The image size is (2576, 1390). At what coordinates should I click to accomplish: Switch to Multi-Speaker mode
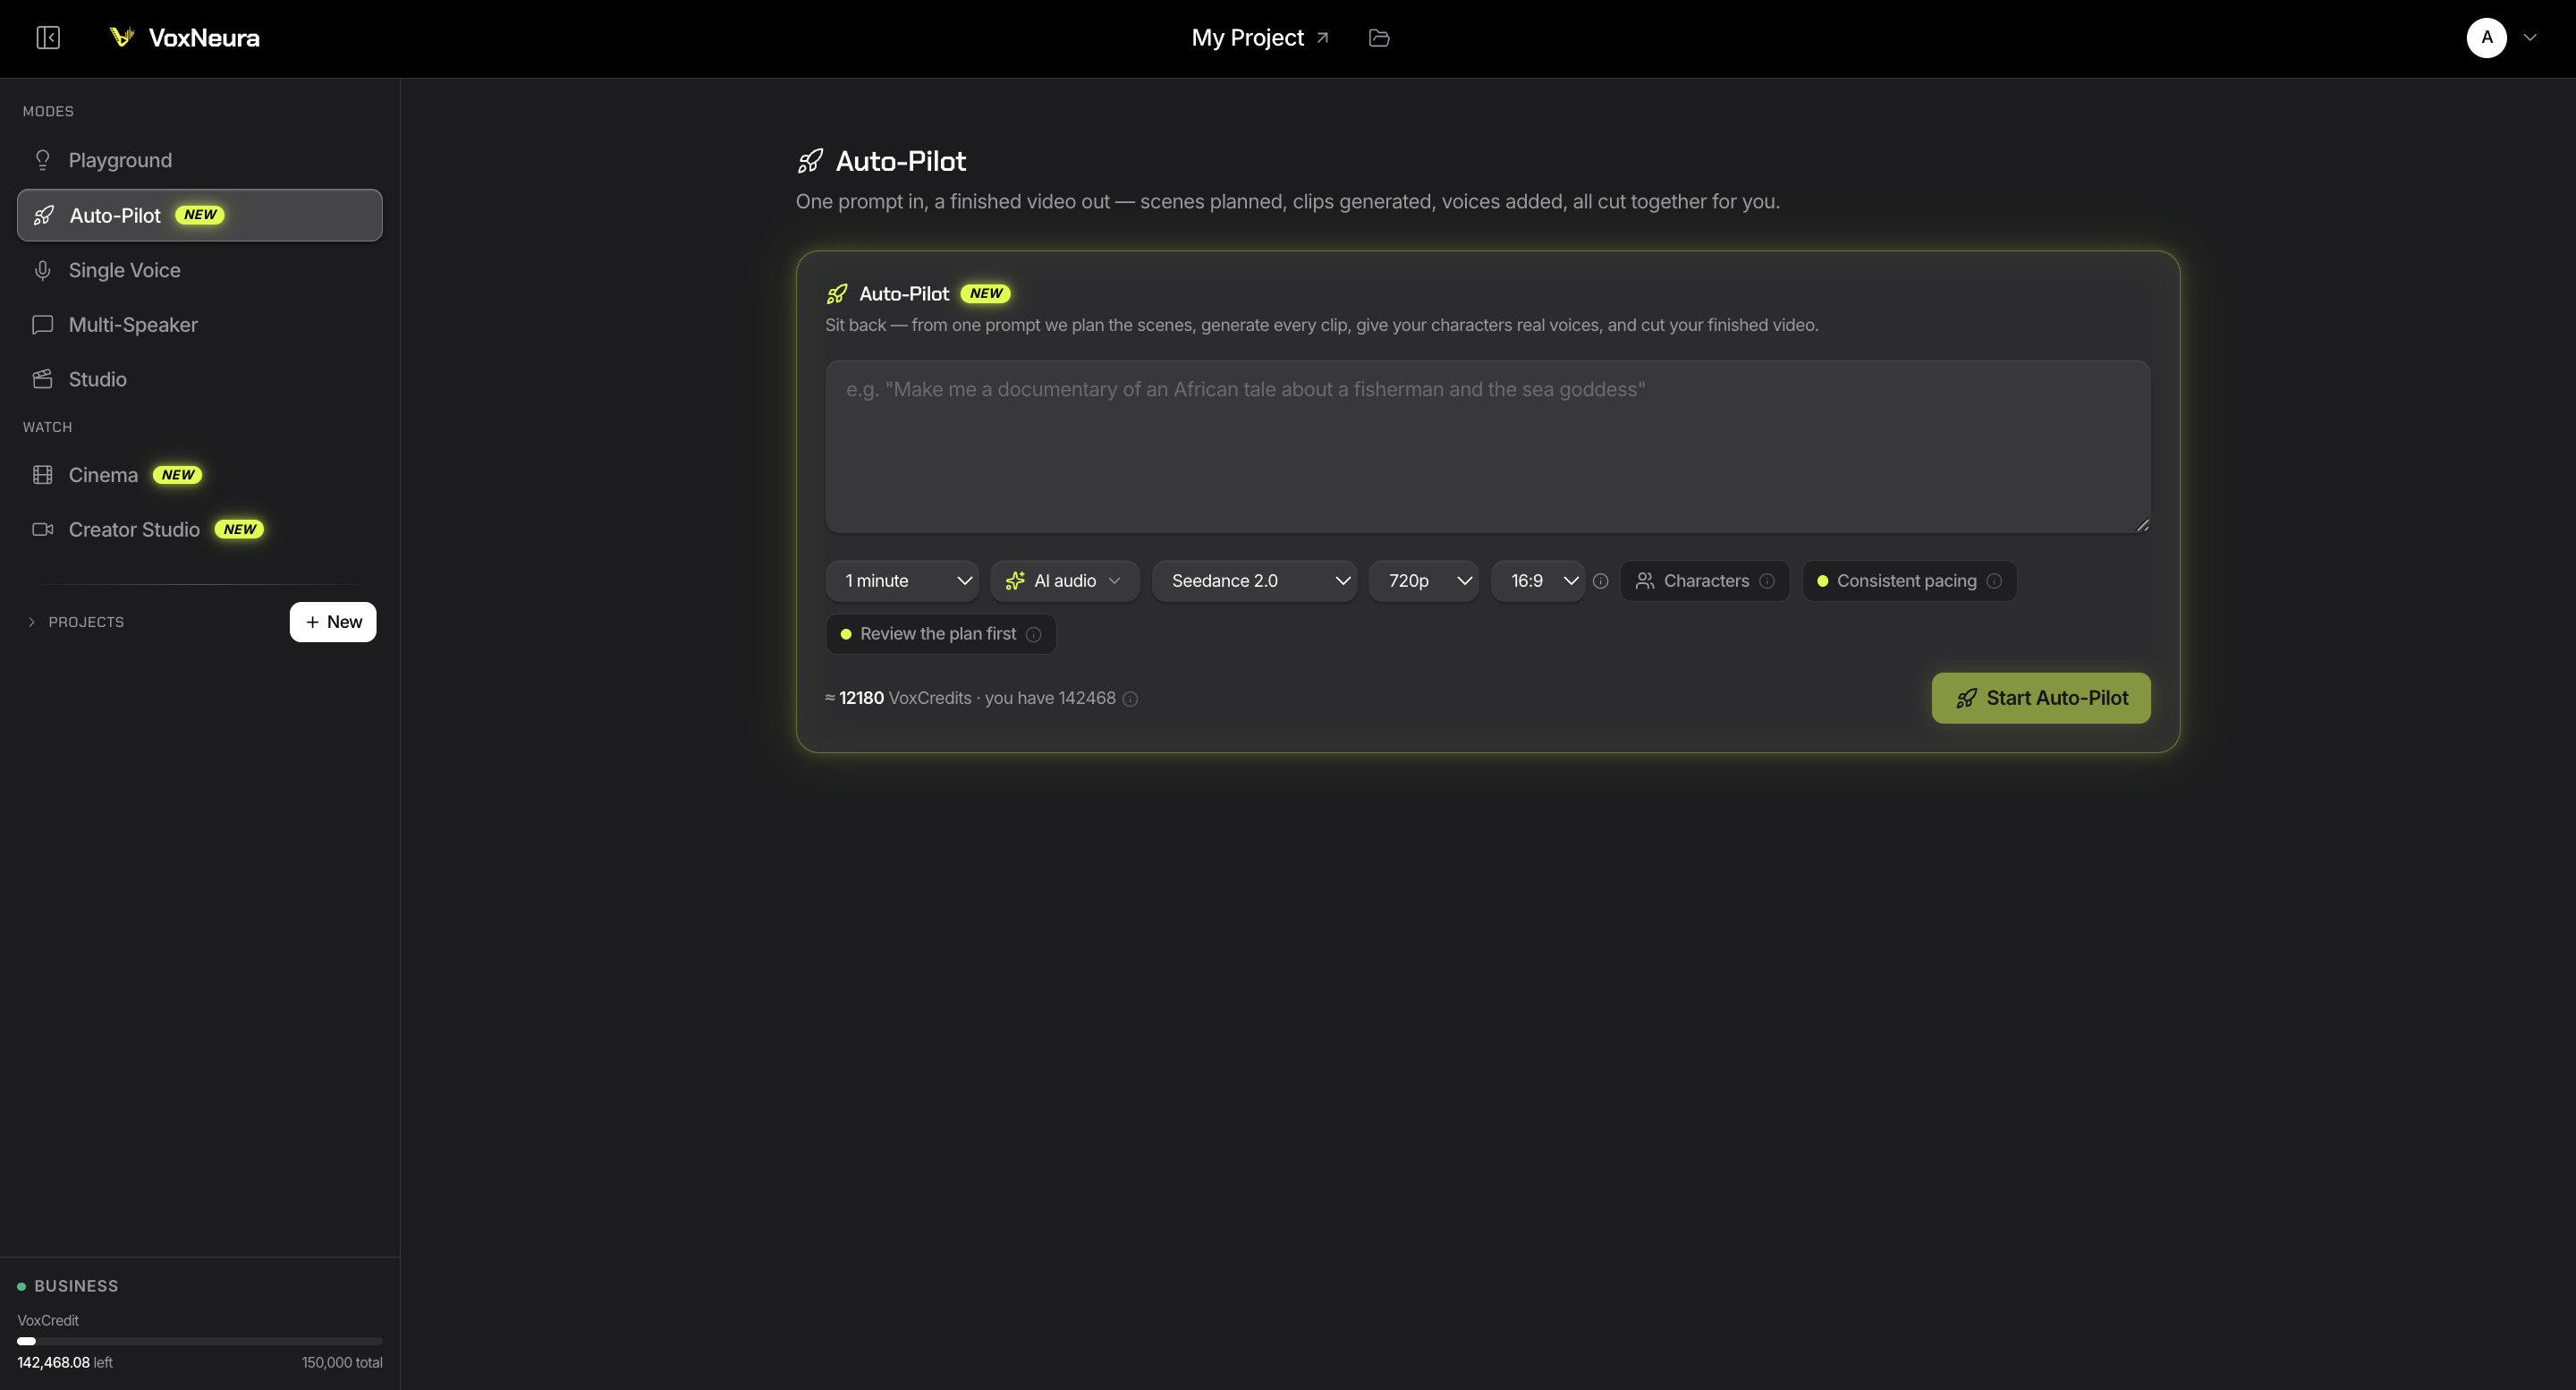pyautogui.click(x=200, y=325)
